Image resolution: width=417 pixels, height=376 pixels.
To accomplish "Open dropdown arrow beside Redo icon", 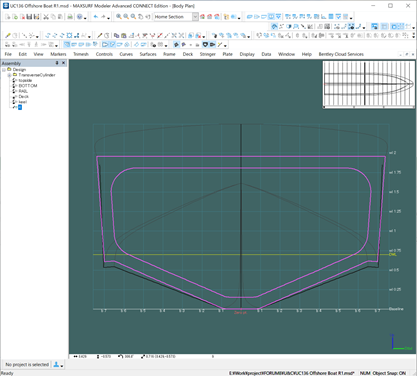I will coord(109,18).
